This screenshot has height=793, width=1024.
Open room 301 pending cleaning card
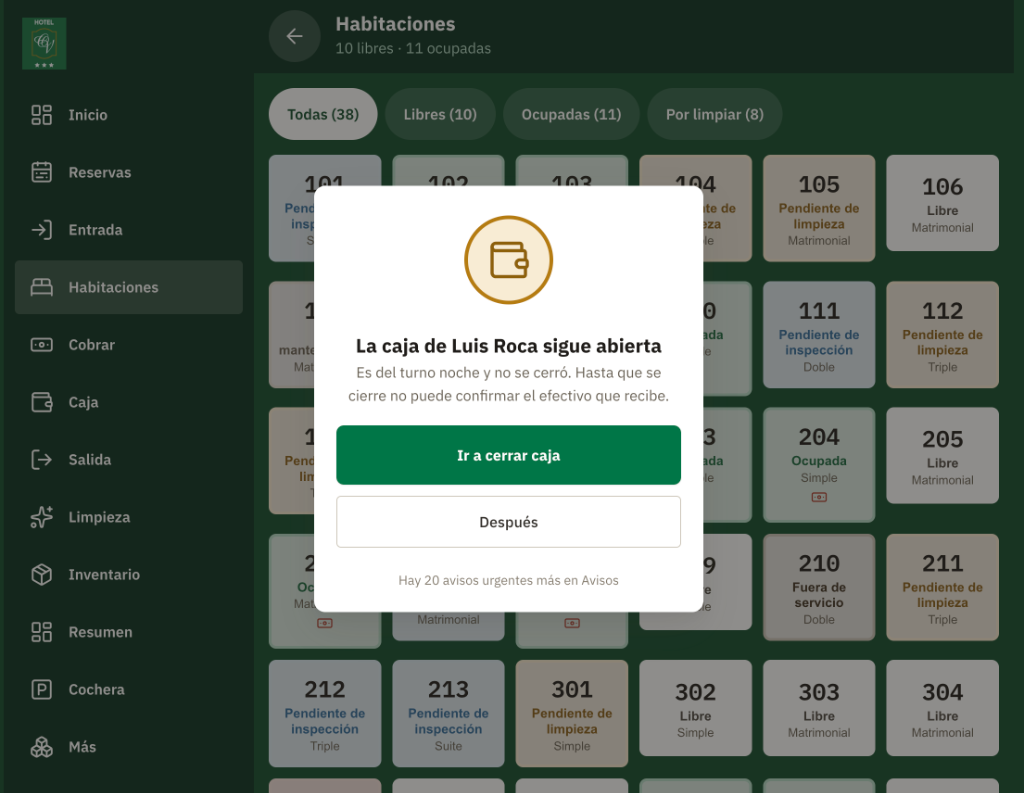[571, 713]
